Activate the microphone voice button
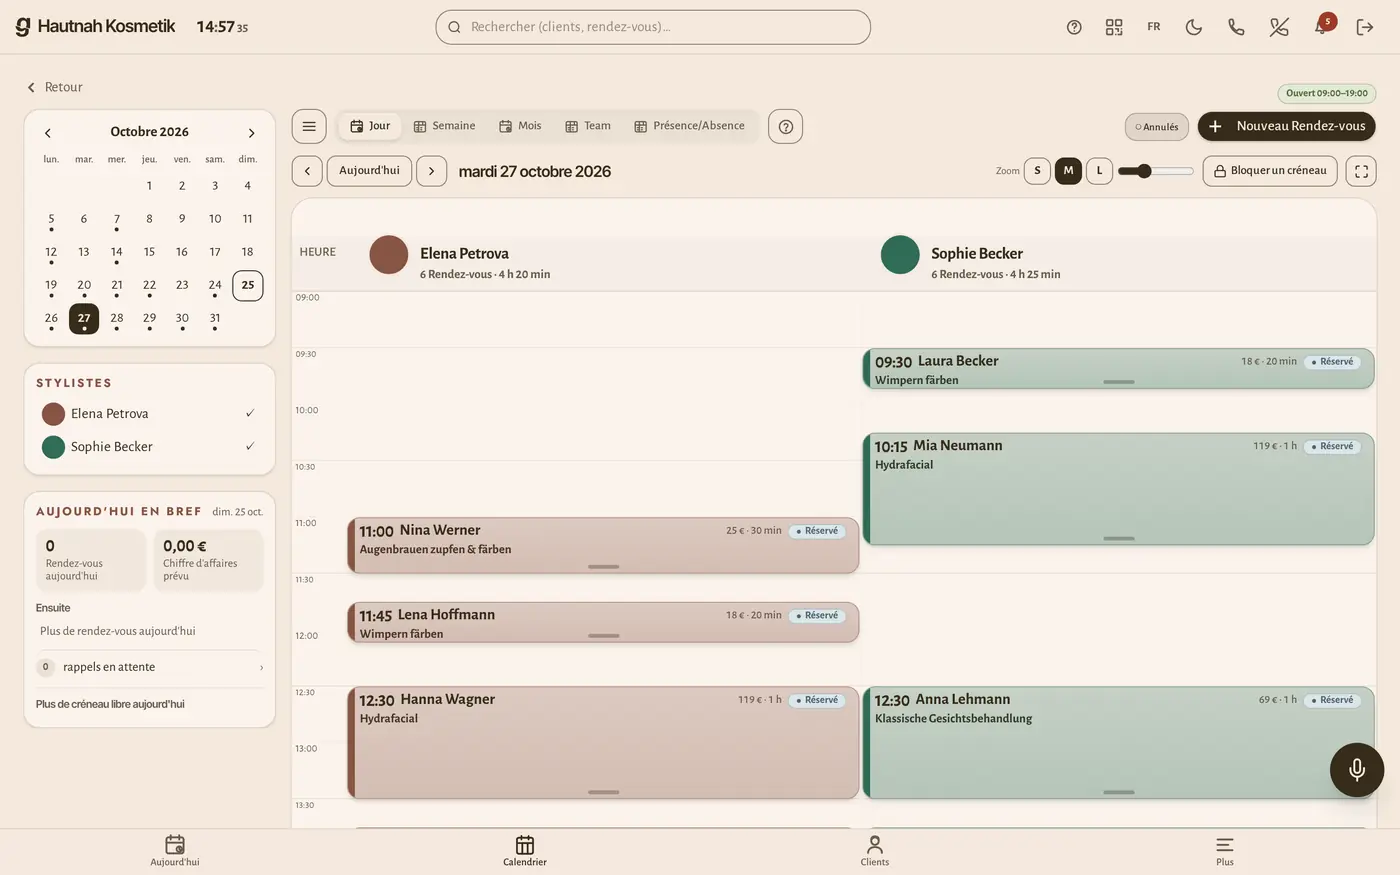The height and width of the screenshot is (875, 1400). [1357, 769]
